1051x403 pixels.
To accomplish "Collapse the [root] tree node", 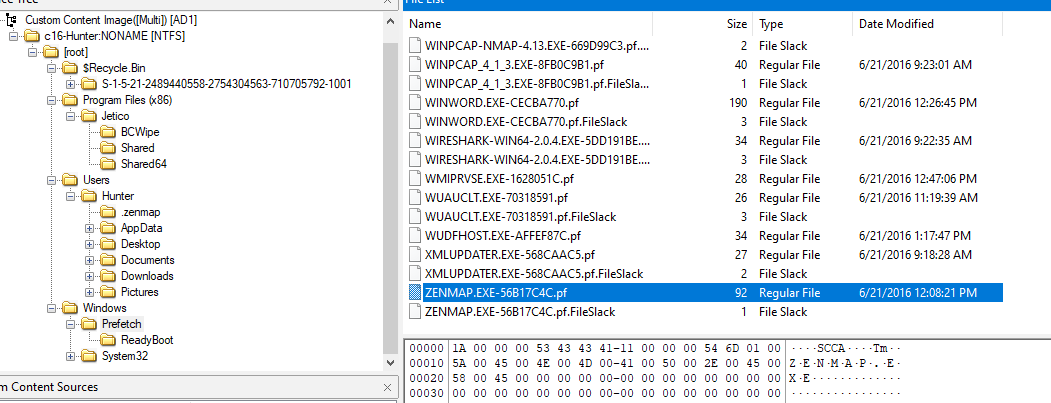I will [32, 52].
